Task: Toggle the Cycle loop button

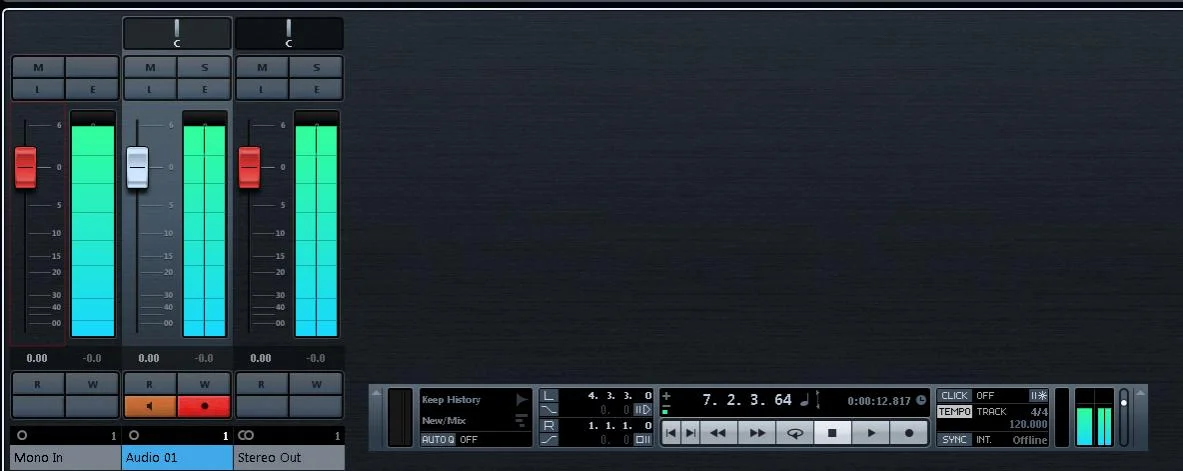Action: (795, 433)
